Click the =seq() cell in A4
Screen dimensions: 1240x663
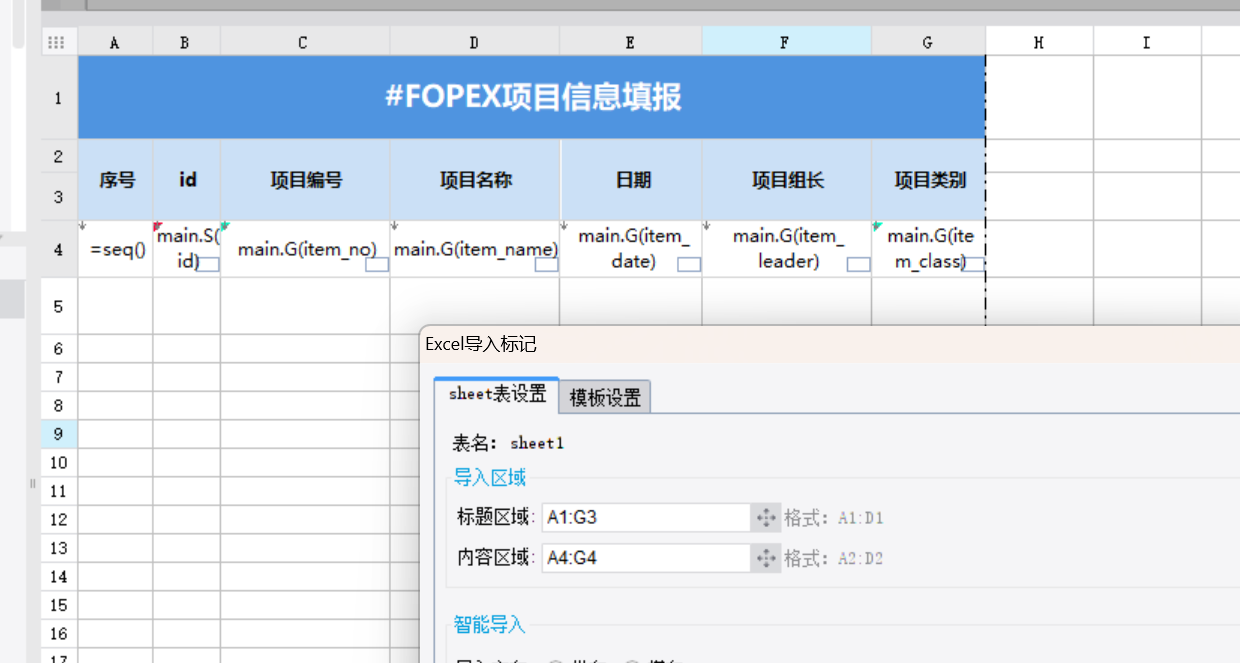116,250
